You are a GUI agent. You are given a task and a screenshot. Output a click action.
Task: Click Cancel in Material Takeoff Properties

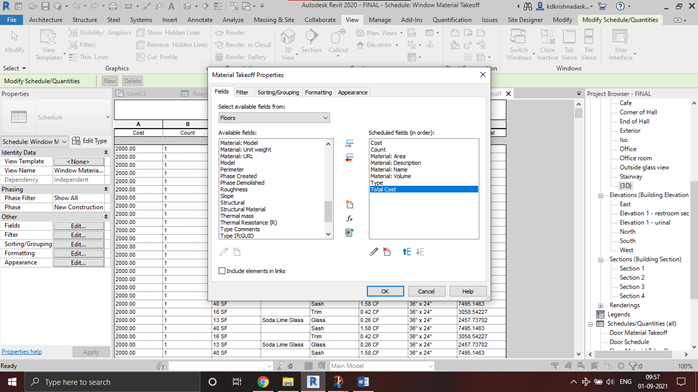coord(426,291)
